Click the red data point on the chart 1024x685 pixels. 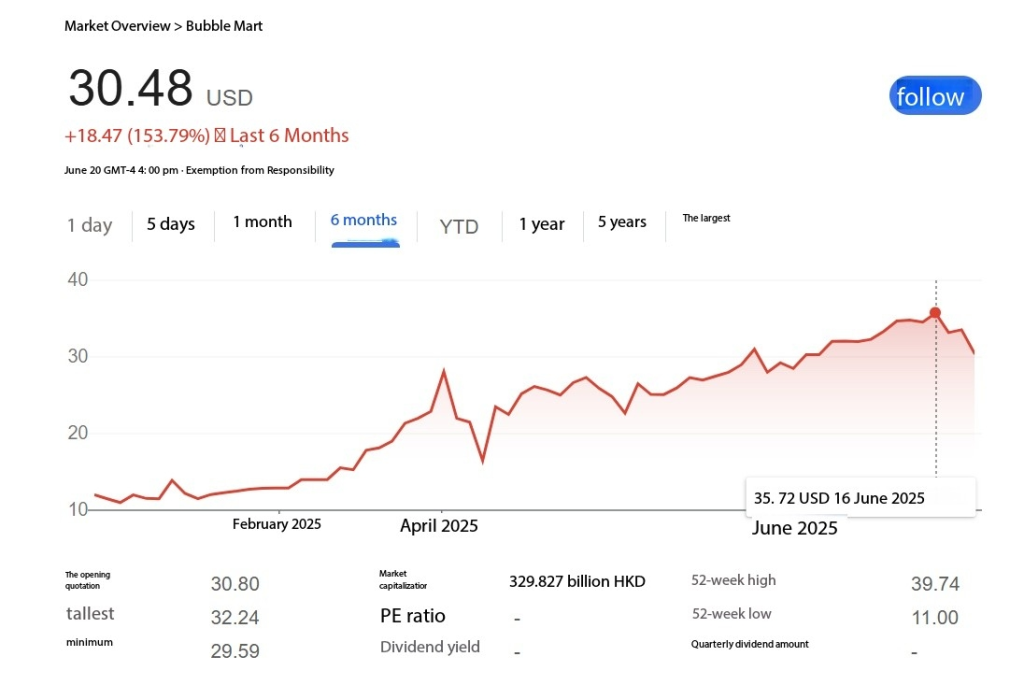pyautogui.click(x=935, y=313)
